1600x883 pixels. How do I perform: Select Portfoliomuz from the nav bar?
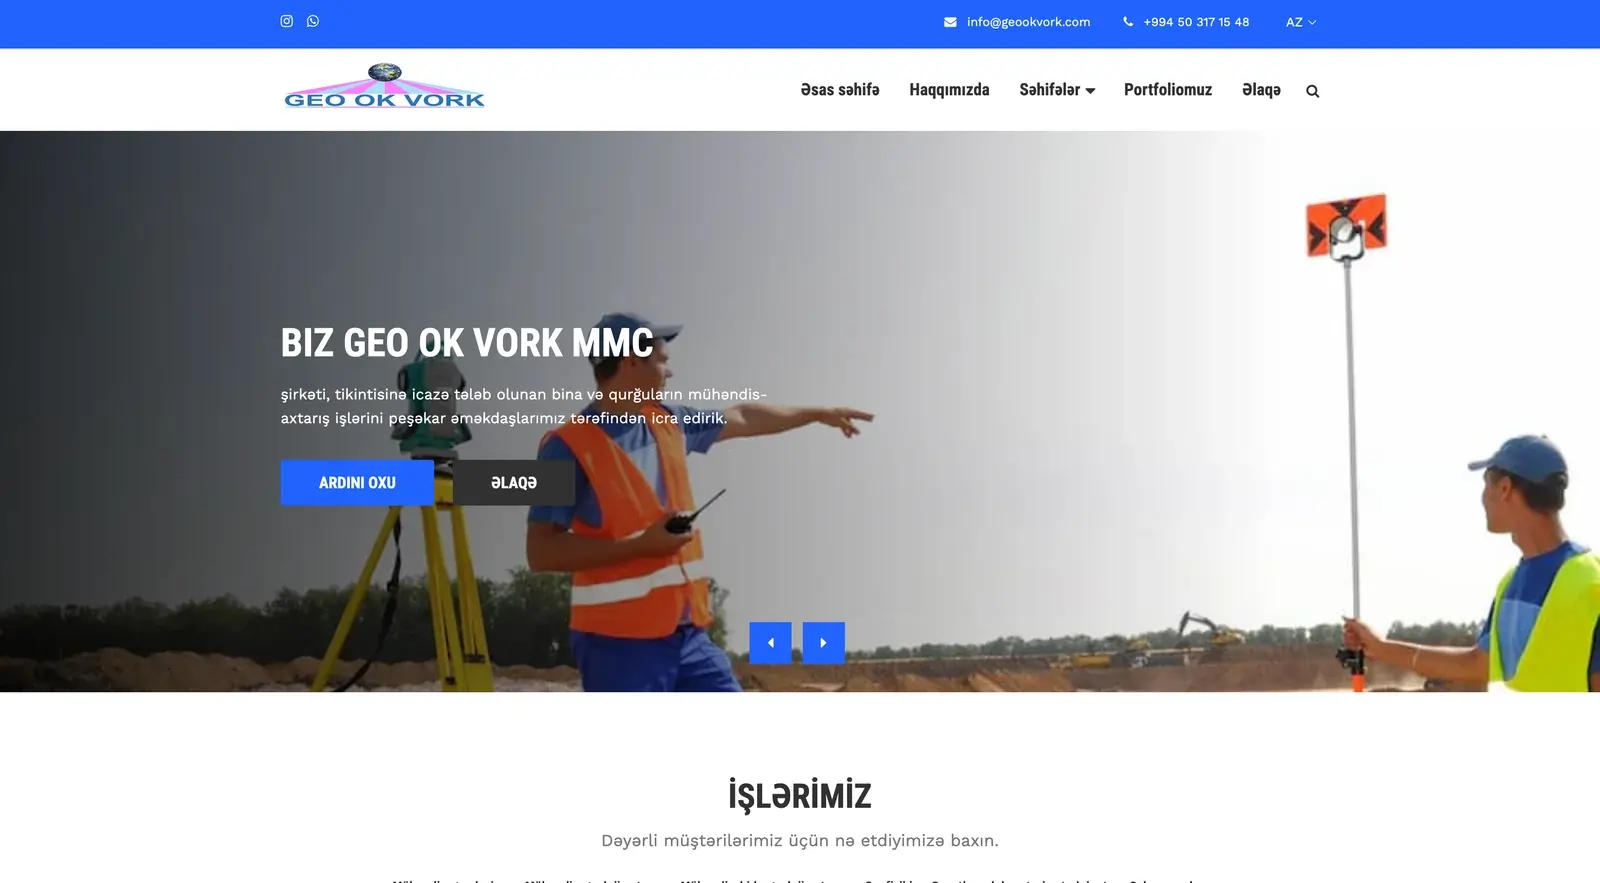tap(1167, 90)
